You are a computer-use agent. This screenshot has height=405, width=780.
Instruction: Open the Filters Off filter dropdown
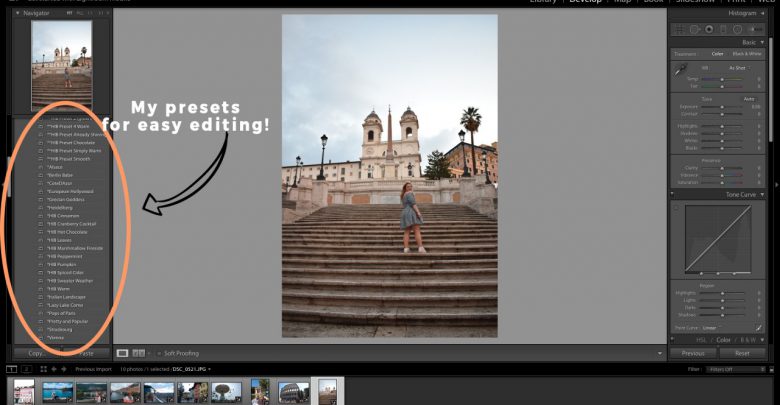click(737, 369)
